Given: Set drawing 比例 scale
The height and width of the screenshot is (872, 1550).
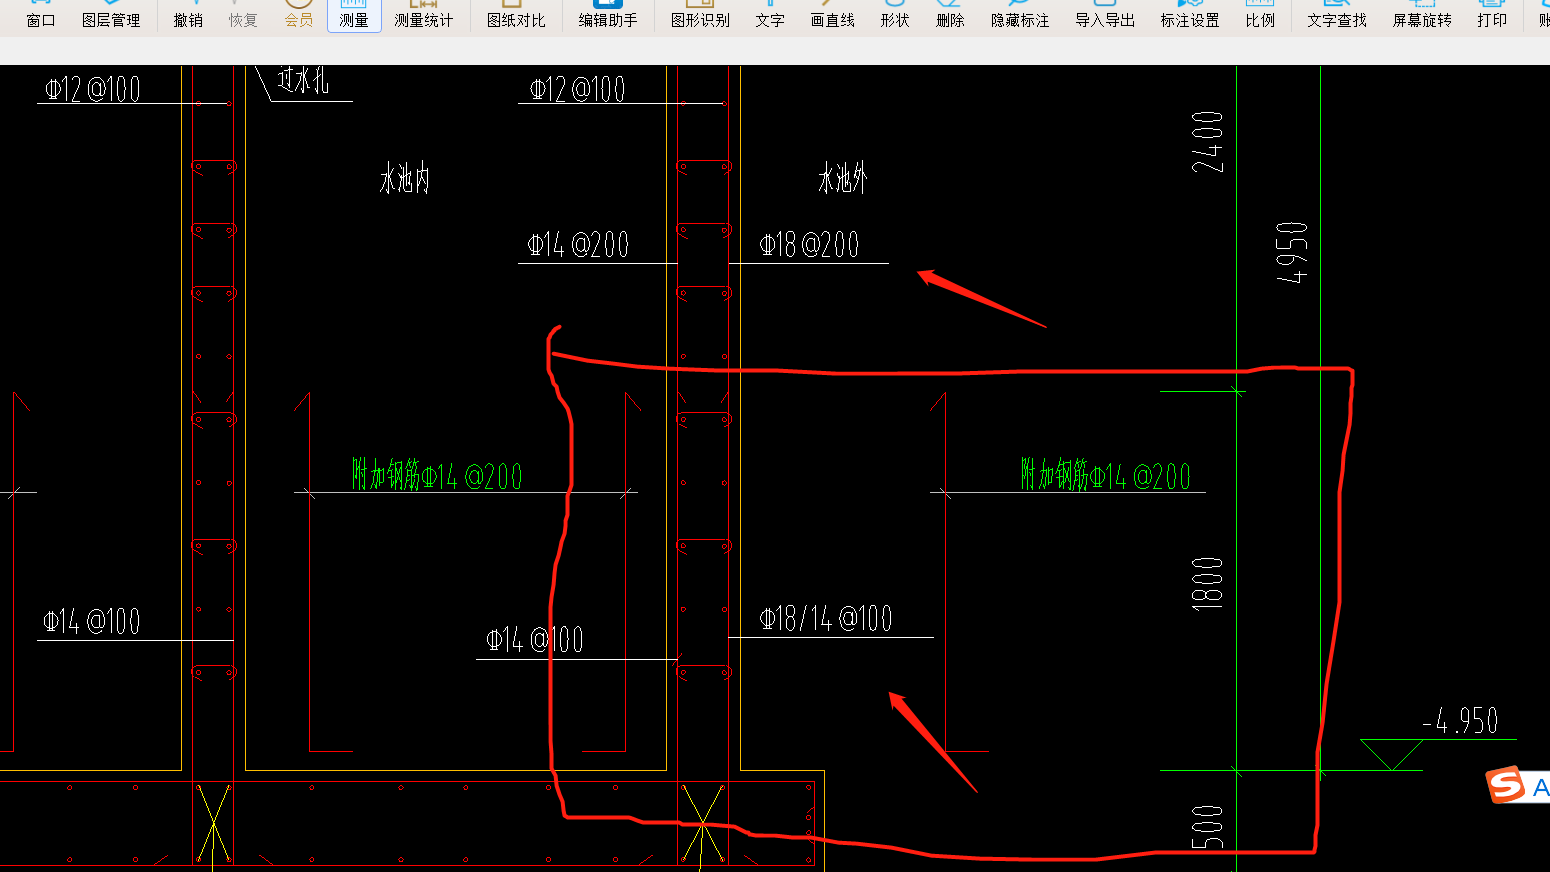Looking at the screenshot, I should tap(1260, 15).
